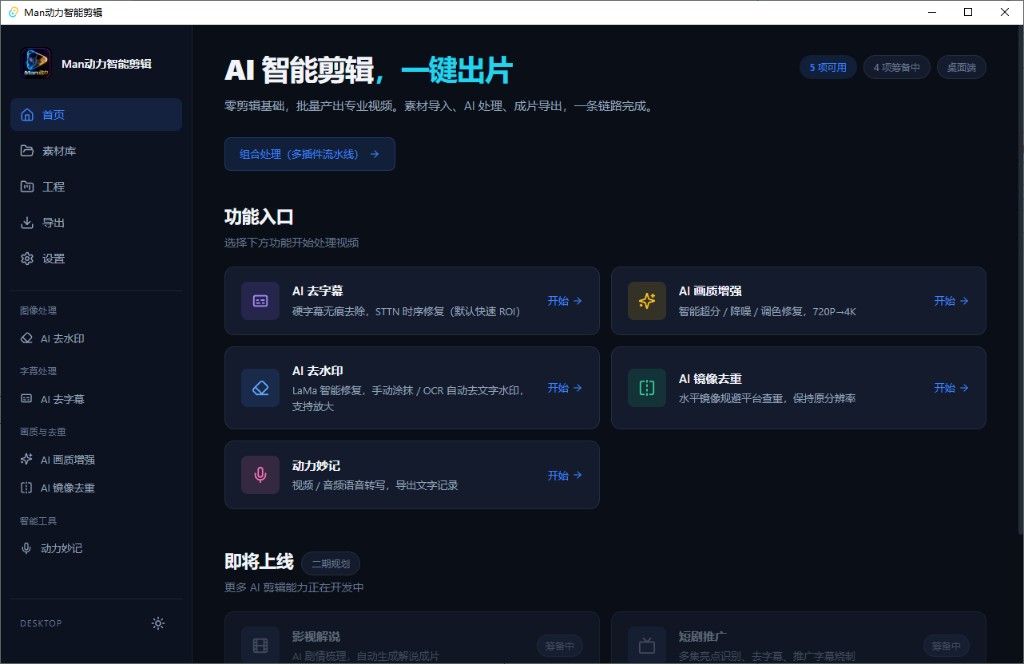Click the 组合处理 (多插件流水线) button

point(310,154)
